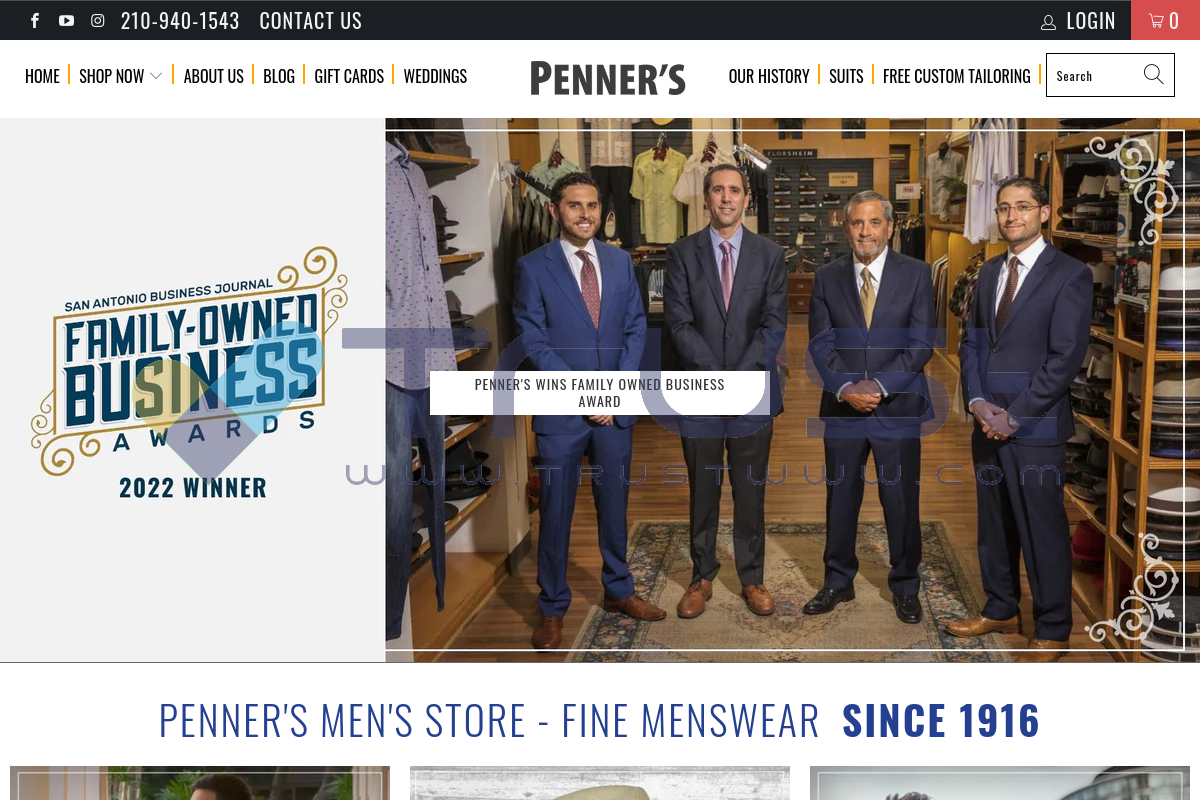
Task: Open the Suits menu link
Action: click(846, 76)
